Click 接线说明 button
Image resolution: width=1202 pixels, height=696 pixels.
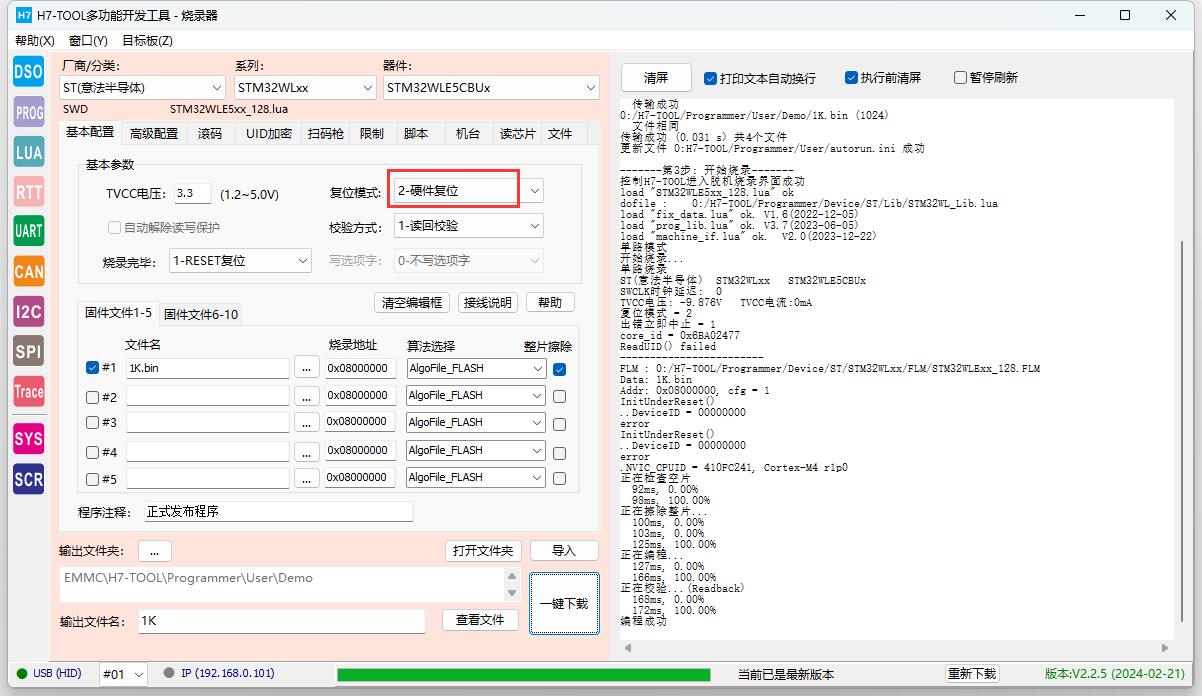pyautogui.click(x=487, y=303)
